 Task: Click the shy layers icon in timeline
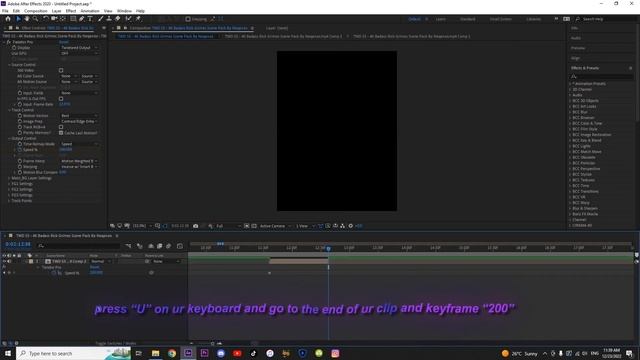[x=151, y=246]
